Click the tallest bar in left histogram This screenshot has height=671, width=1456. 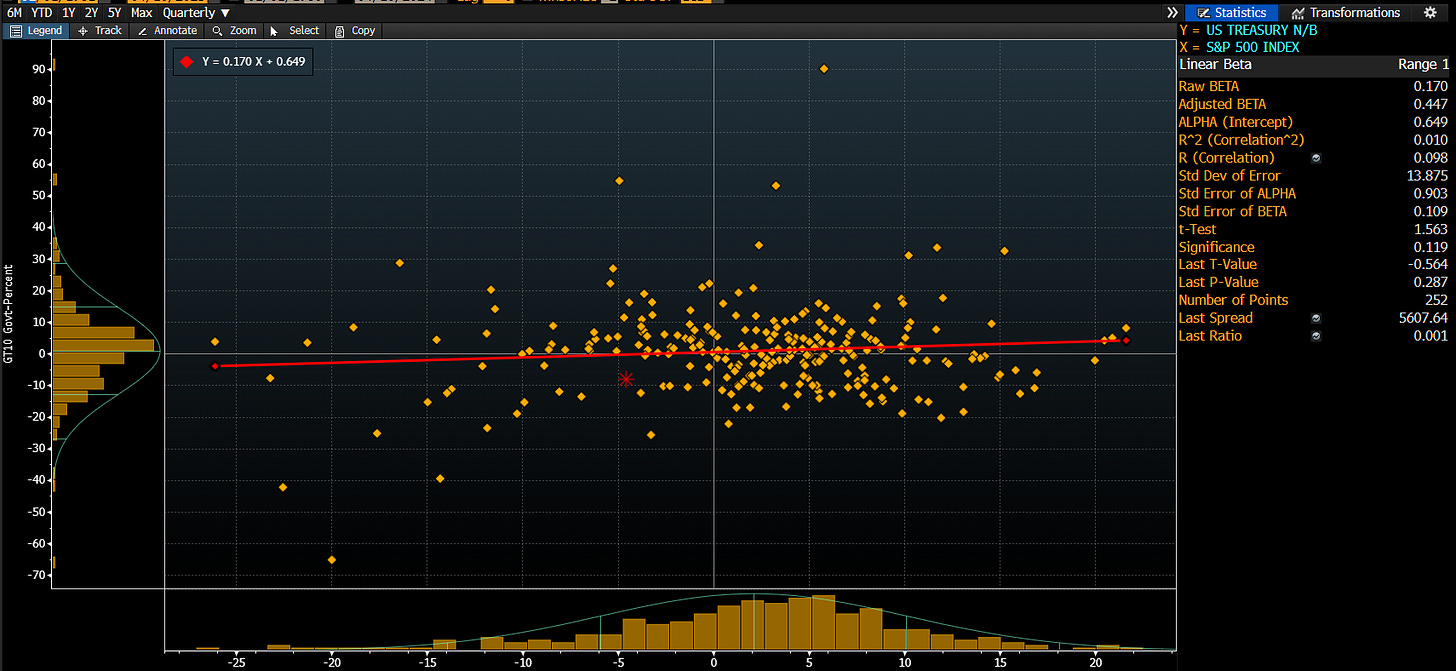(104, 345)
